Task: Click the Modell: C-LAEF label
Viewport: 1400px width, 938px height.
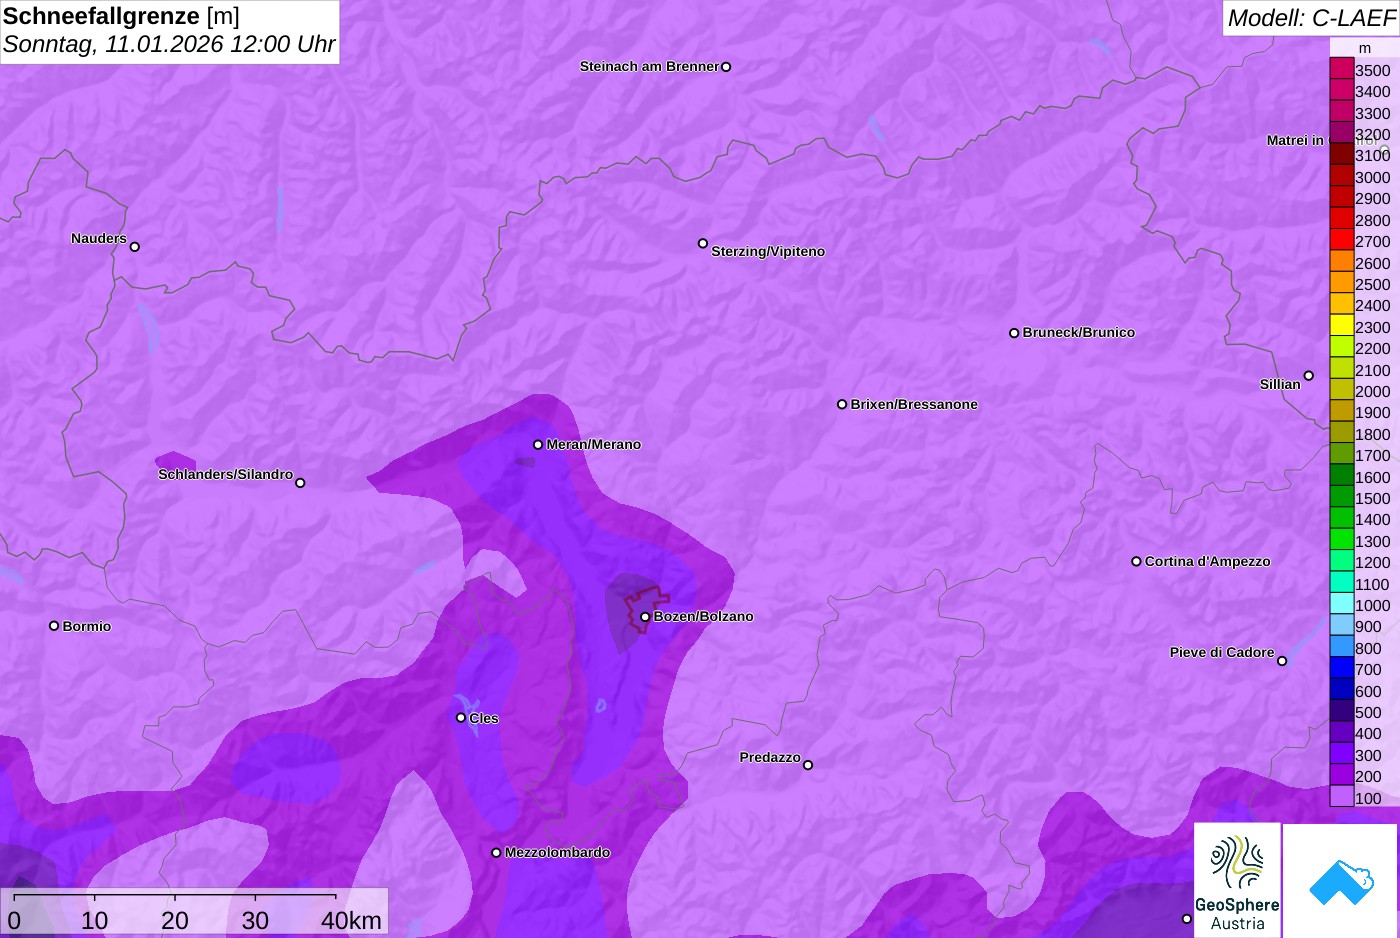Action: [1311, 17]
